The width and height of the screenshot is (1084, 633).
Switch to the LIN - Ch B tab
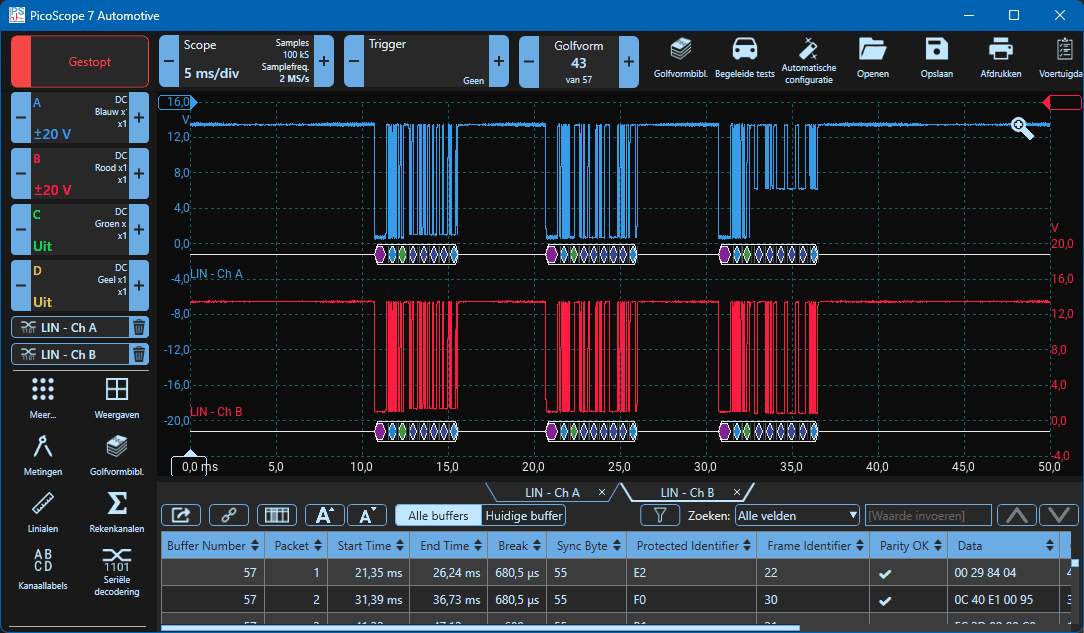pos(687,492)
